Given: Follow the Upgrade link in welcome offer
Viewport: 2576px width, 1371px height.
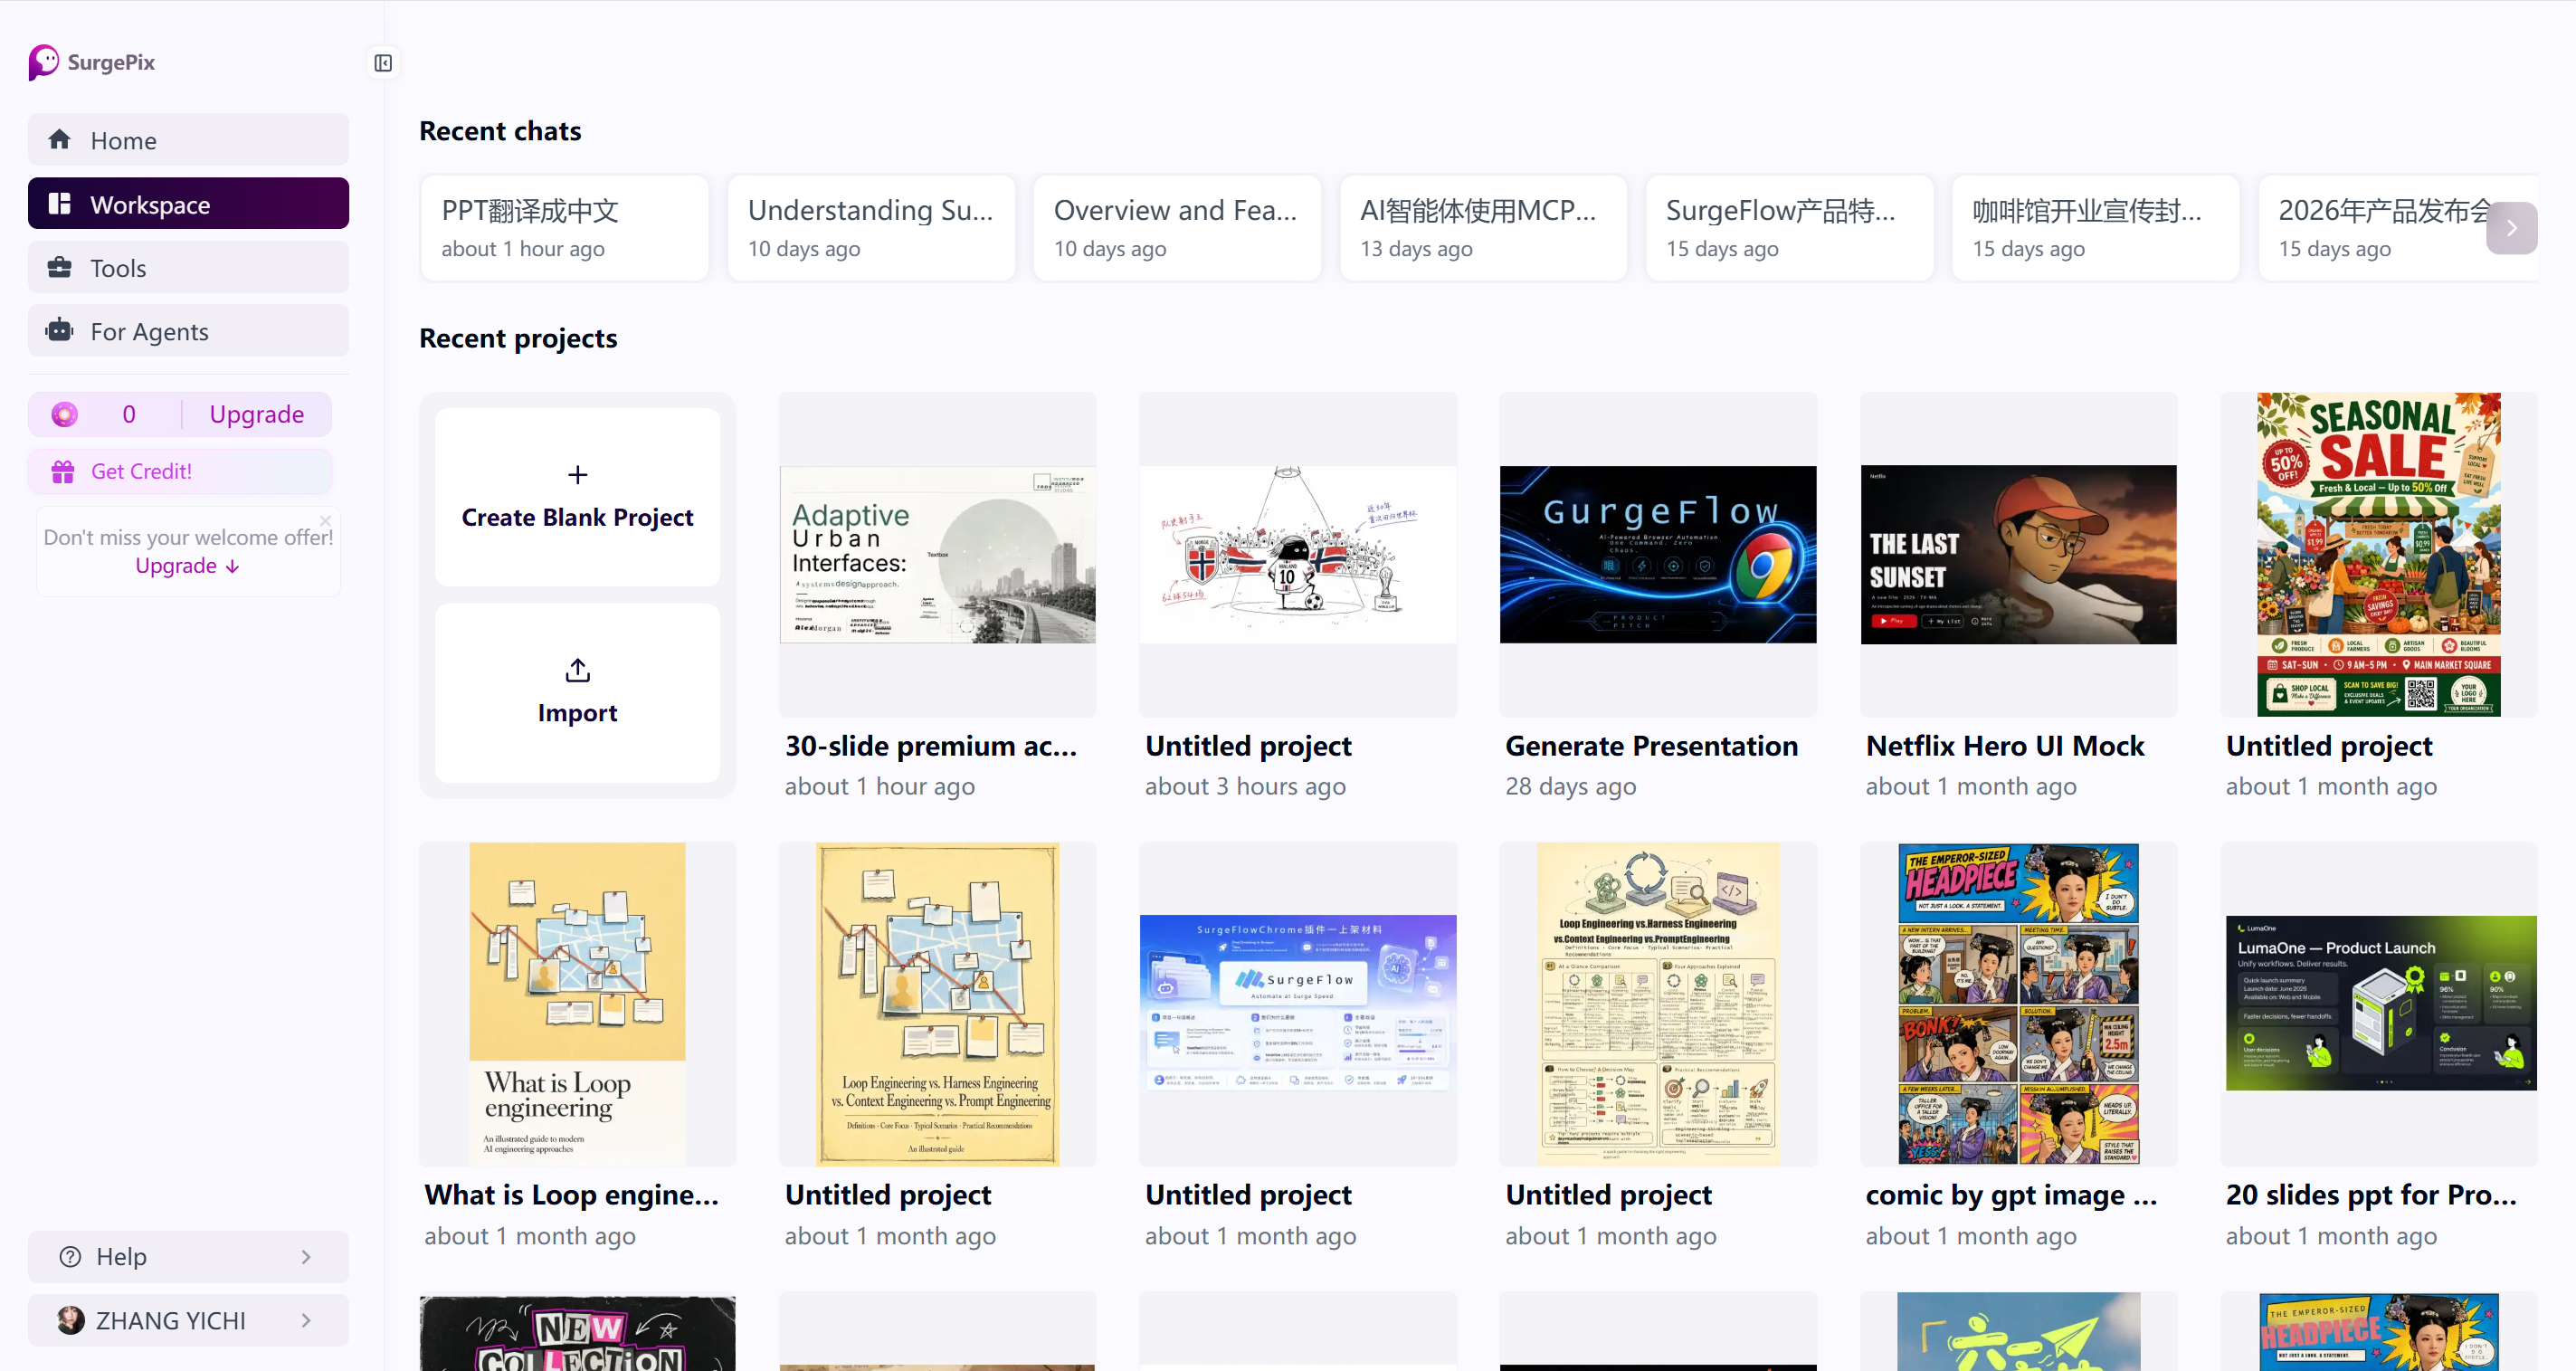Looking at the screenshot, I should [x=187, y=565].
